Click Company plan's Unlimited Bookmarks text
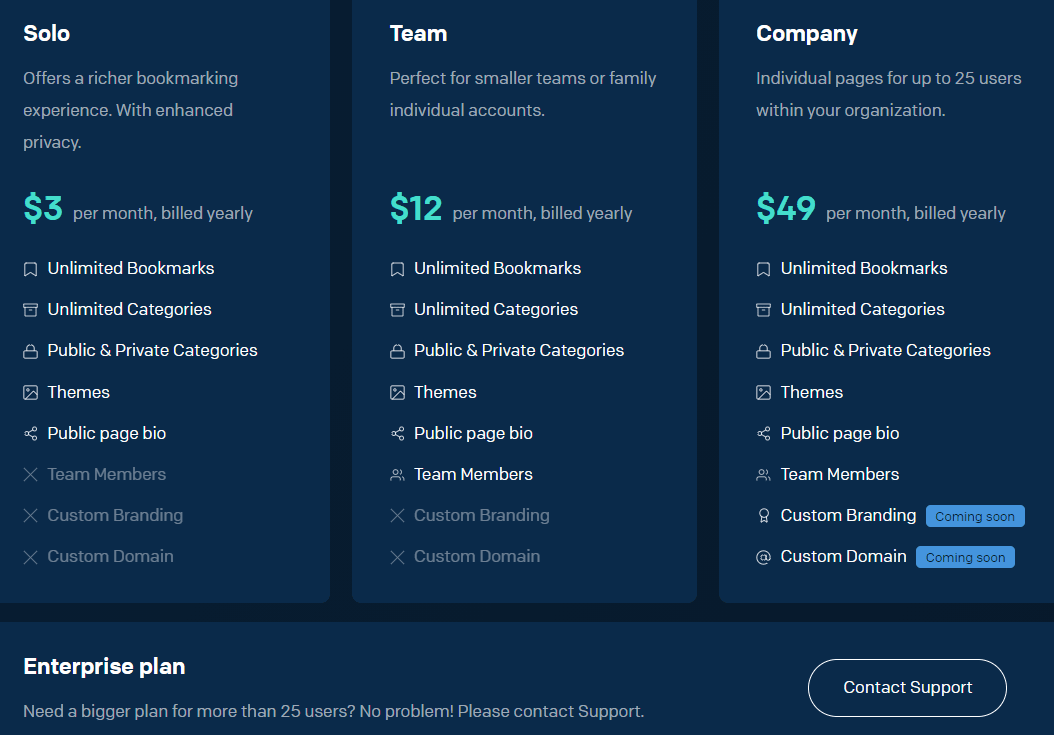This screenshot has height=735, width=1054. [864, 269]
